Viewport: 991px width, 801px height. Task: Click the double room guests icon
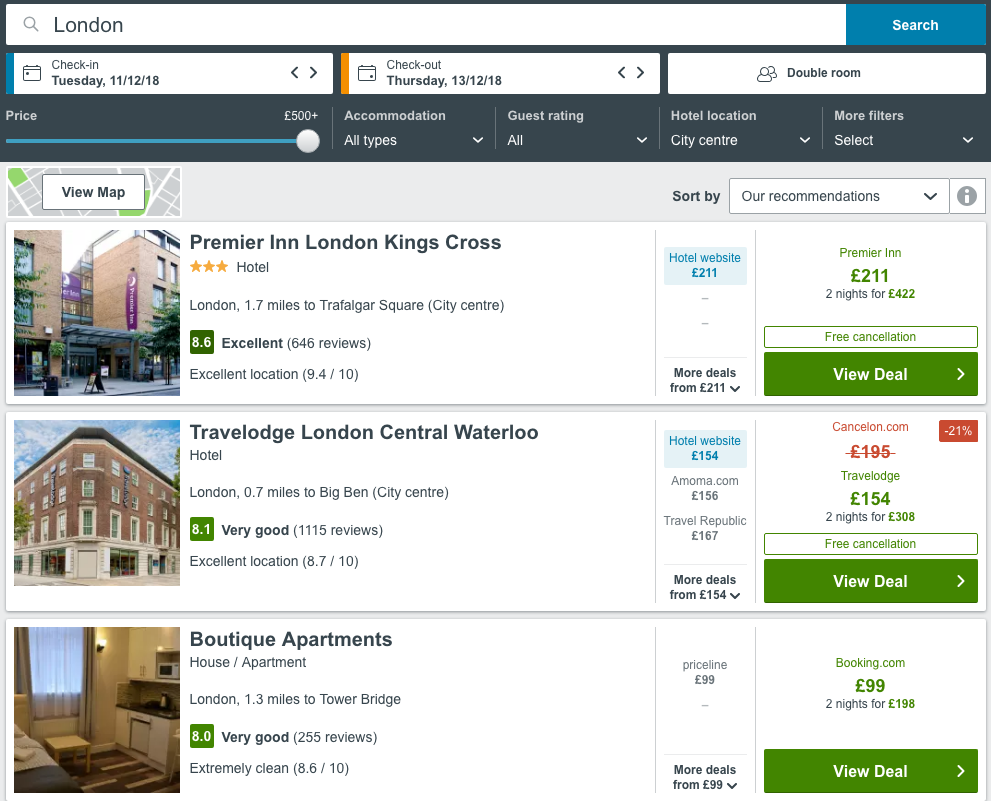click(x=766, y=72)
